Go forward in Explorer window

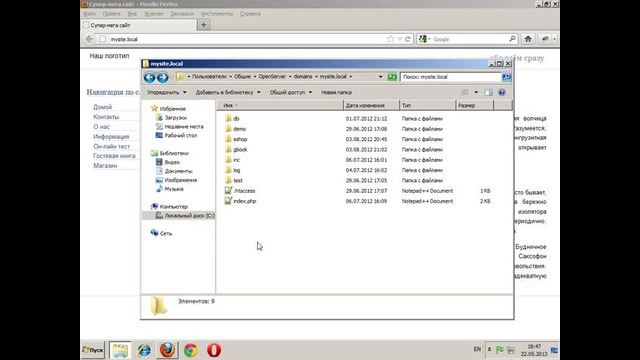pos(162,77)
